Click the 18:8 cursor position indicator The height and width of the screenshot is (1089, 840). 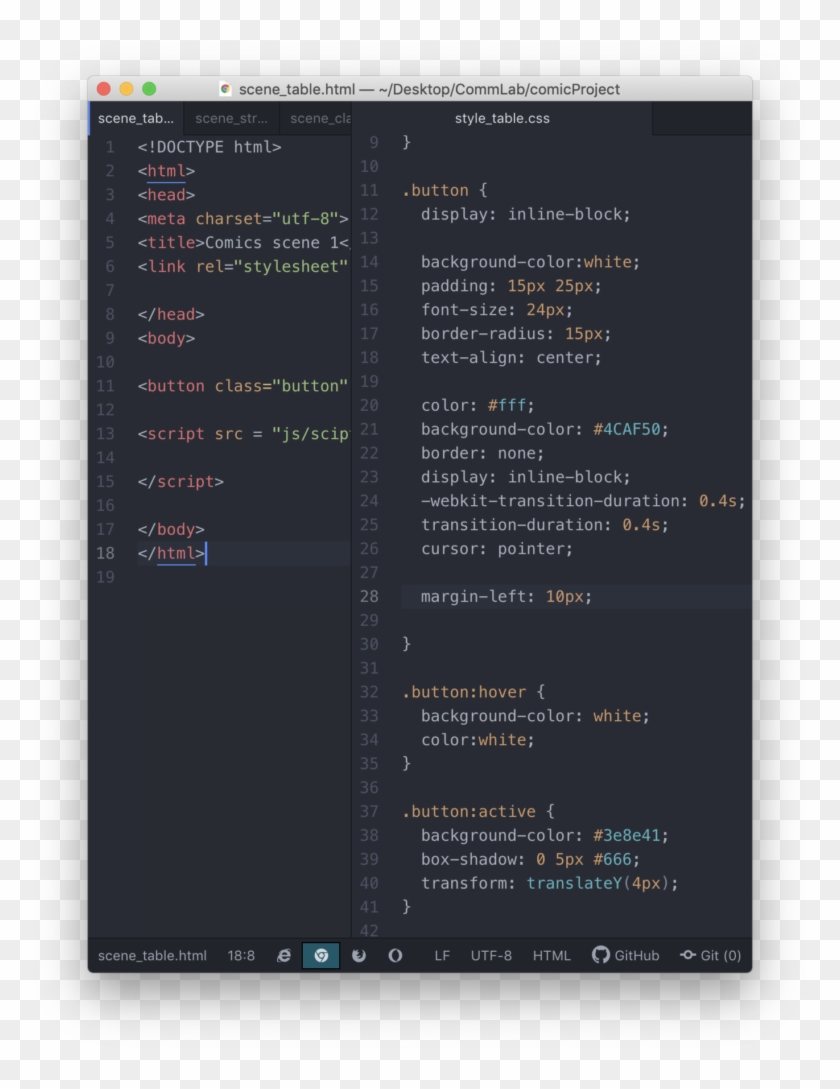pos(241,955)
